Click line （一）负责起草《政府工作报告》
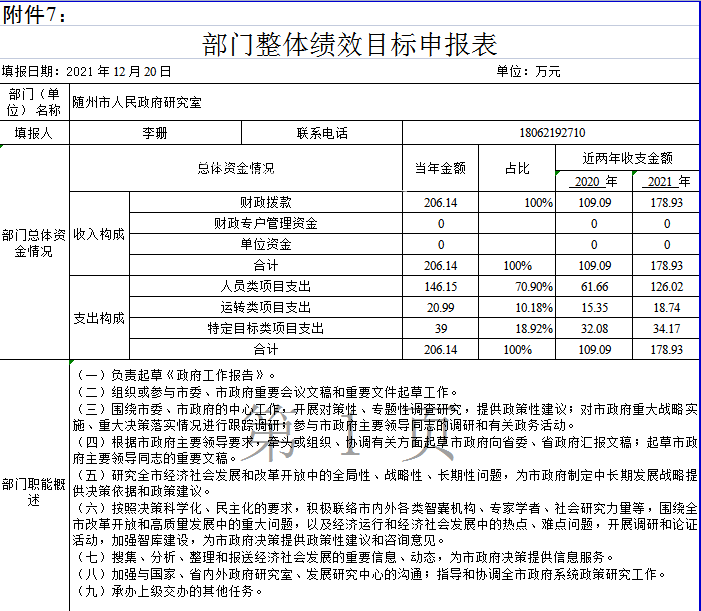Viewport: 701px width, 611px height. click(174, 375)
